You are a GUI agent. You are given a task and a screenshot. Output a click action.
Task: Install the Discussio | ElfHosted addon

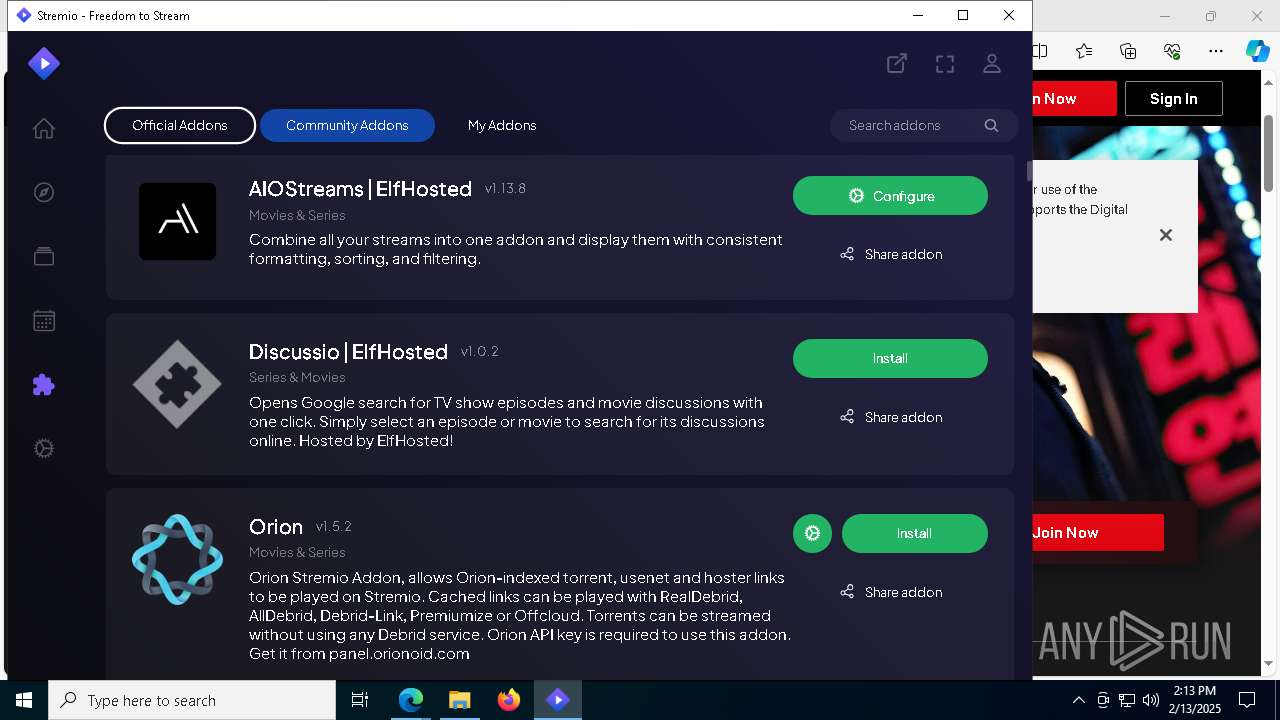[890, 358]
